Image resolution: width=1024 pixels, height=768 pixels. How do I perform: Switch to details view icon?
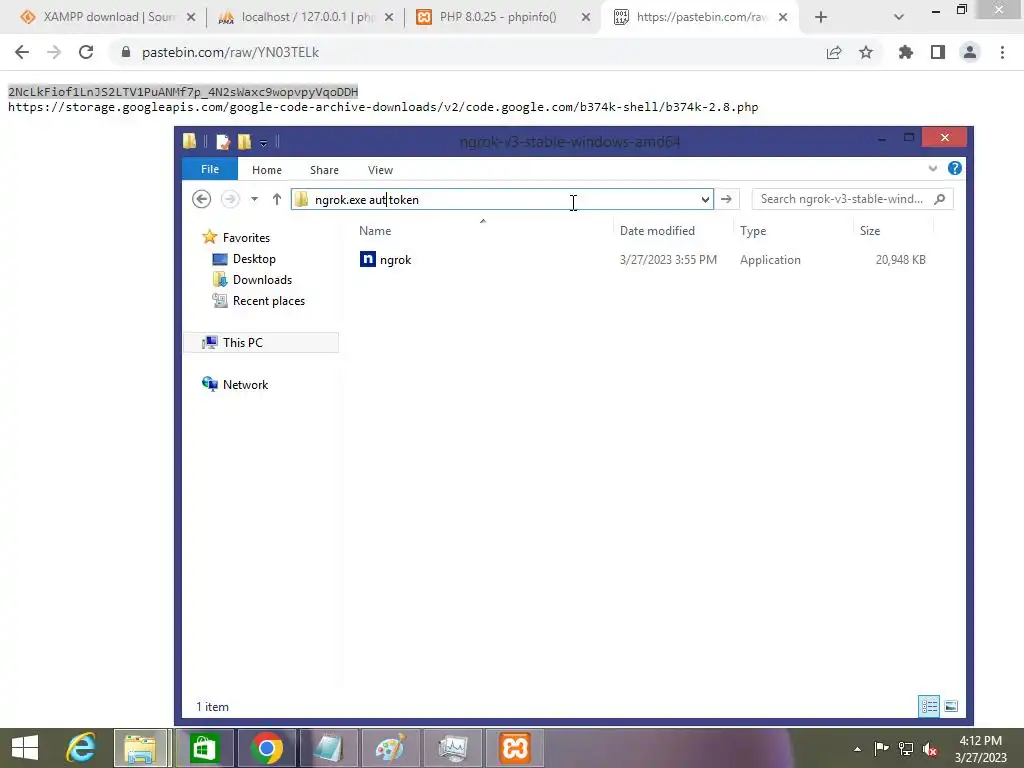tap(929, 706)
